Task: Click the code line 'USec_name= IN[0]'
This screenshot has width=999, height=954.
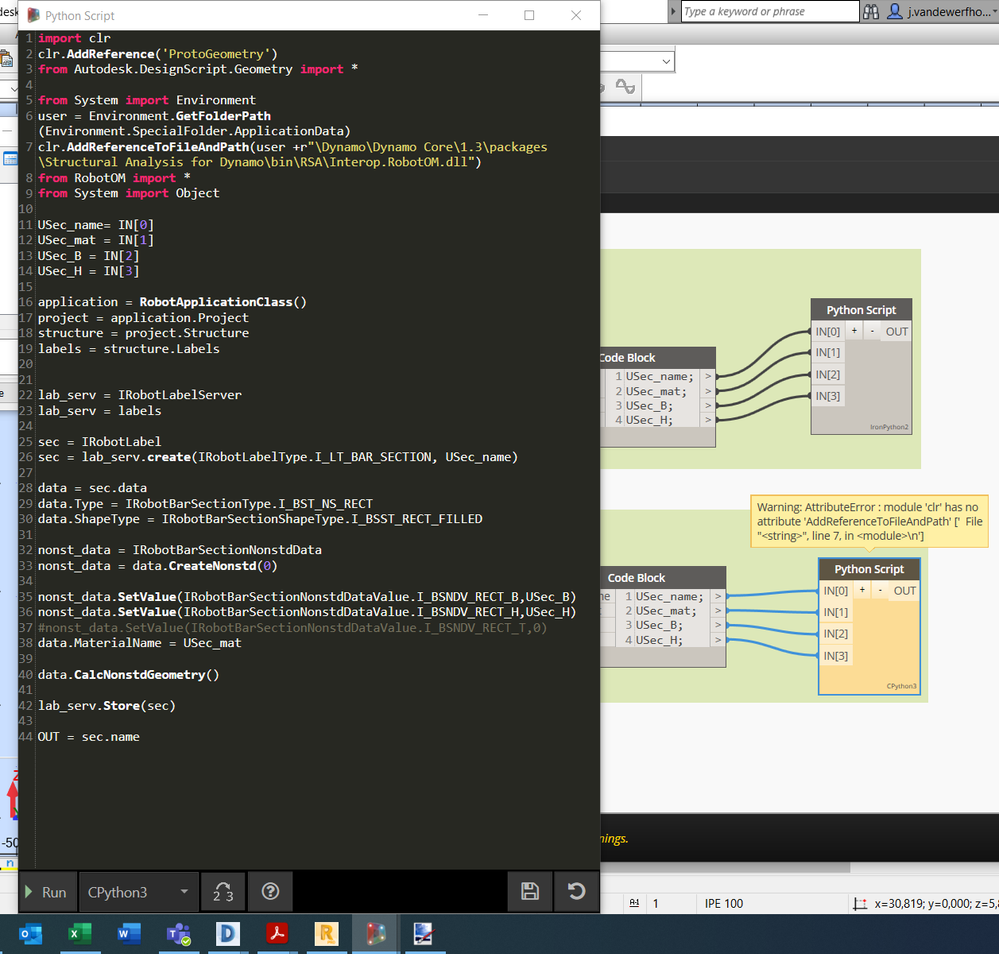Action: point(96,225)
